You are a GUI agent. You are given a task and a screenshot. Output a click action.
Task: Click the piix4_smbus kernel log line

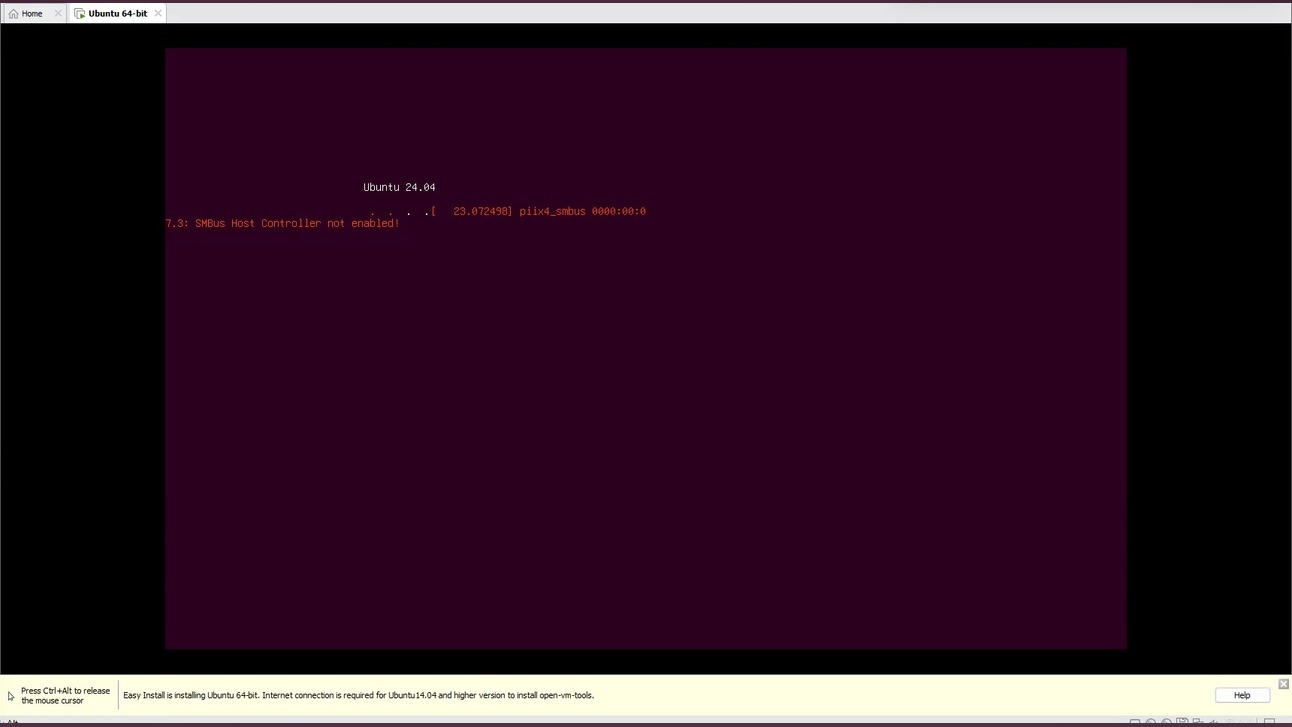coord(539,211)
